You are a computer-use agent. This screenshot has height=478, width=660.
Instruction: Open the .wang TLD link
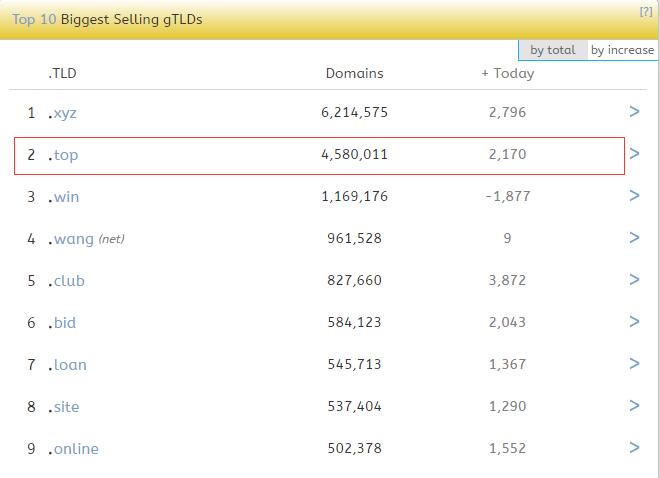tap(74, 239)
